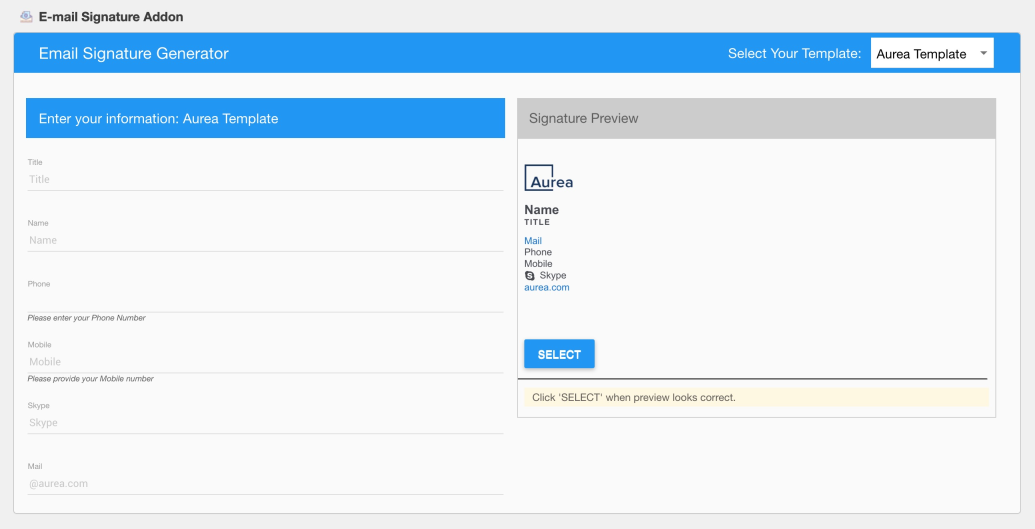Open the aurea.com link in preview
The height and width of the screenshot is (529, 1035).
pyautogui.click(x=547, y=287)
